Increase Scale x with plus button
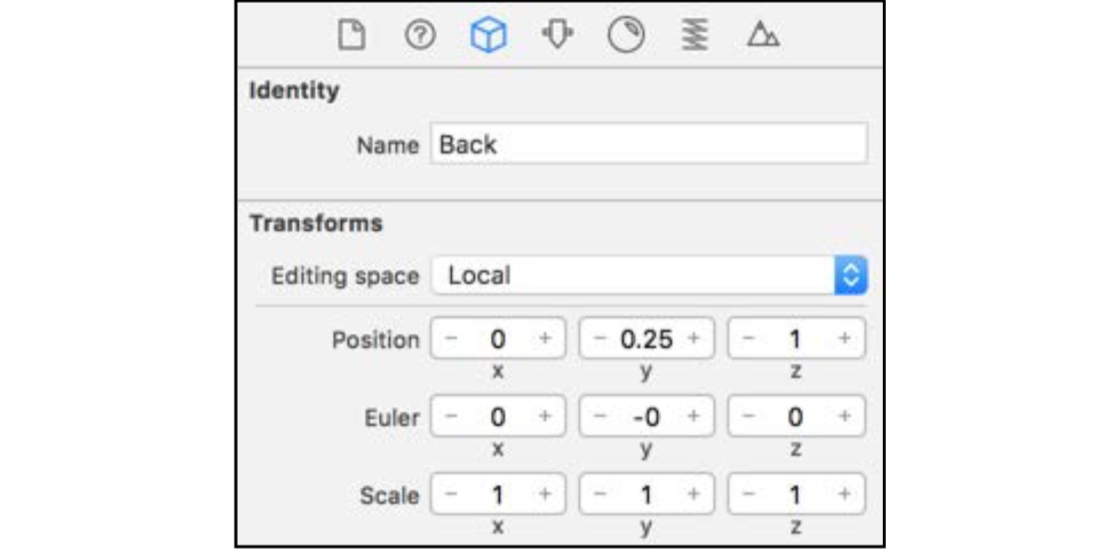 545,494
